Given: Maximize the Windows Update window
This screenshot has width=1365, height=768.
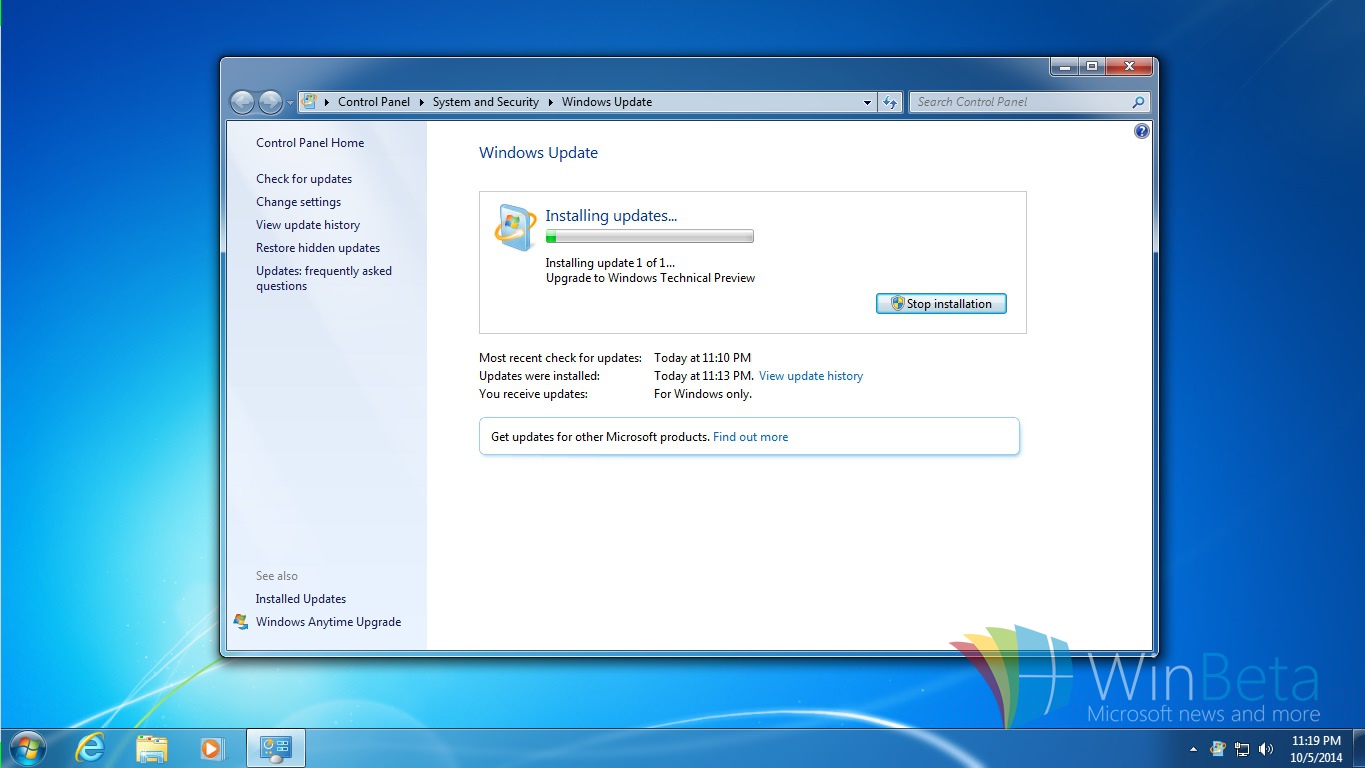Looking at the screenshot, I should (1091, 67).
